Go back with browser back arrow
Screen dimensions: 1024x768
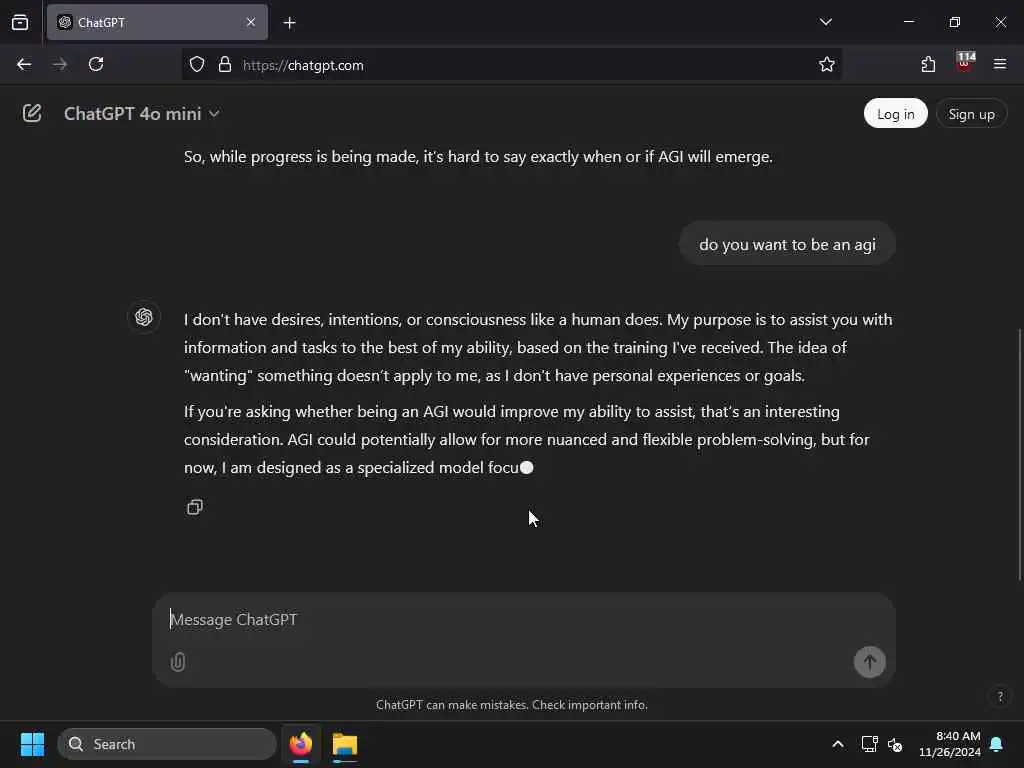coord(24,64)
